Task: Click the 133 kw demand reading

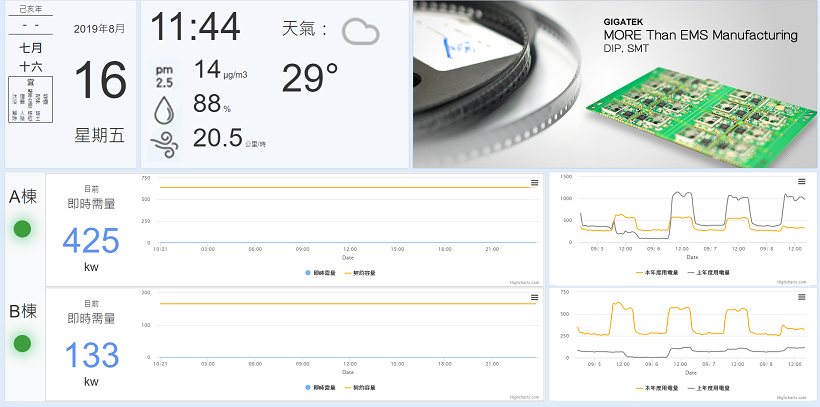Action: pos(91,355)
